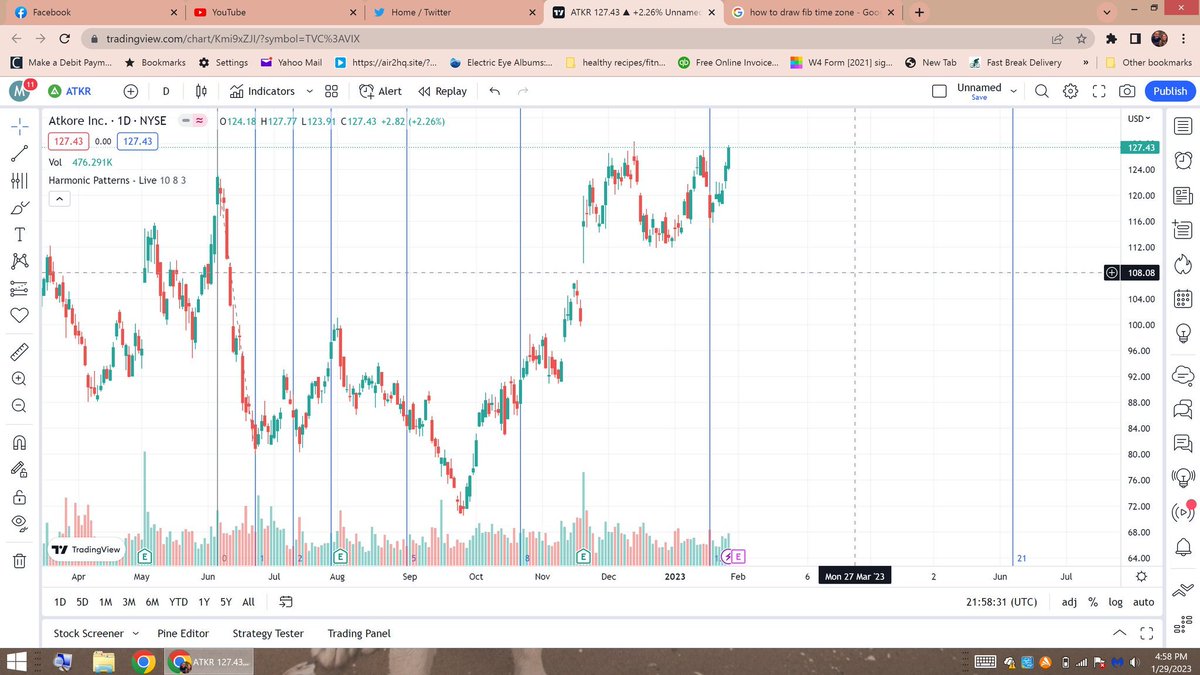The height and width of the screenshot is (675, 1200).
Task: Select the text annotation tool
Action: pyautogui.click(x=19, y=235)
